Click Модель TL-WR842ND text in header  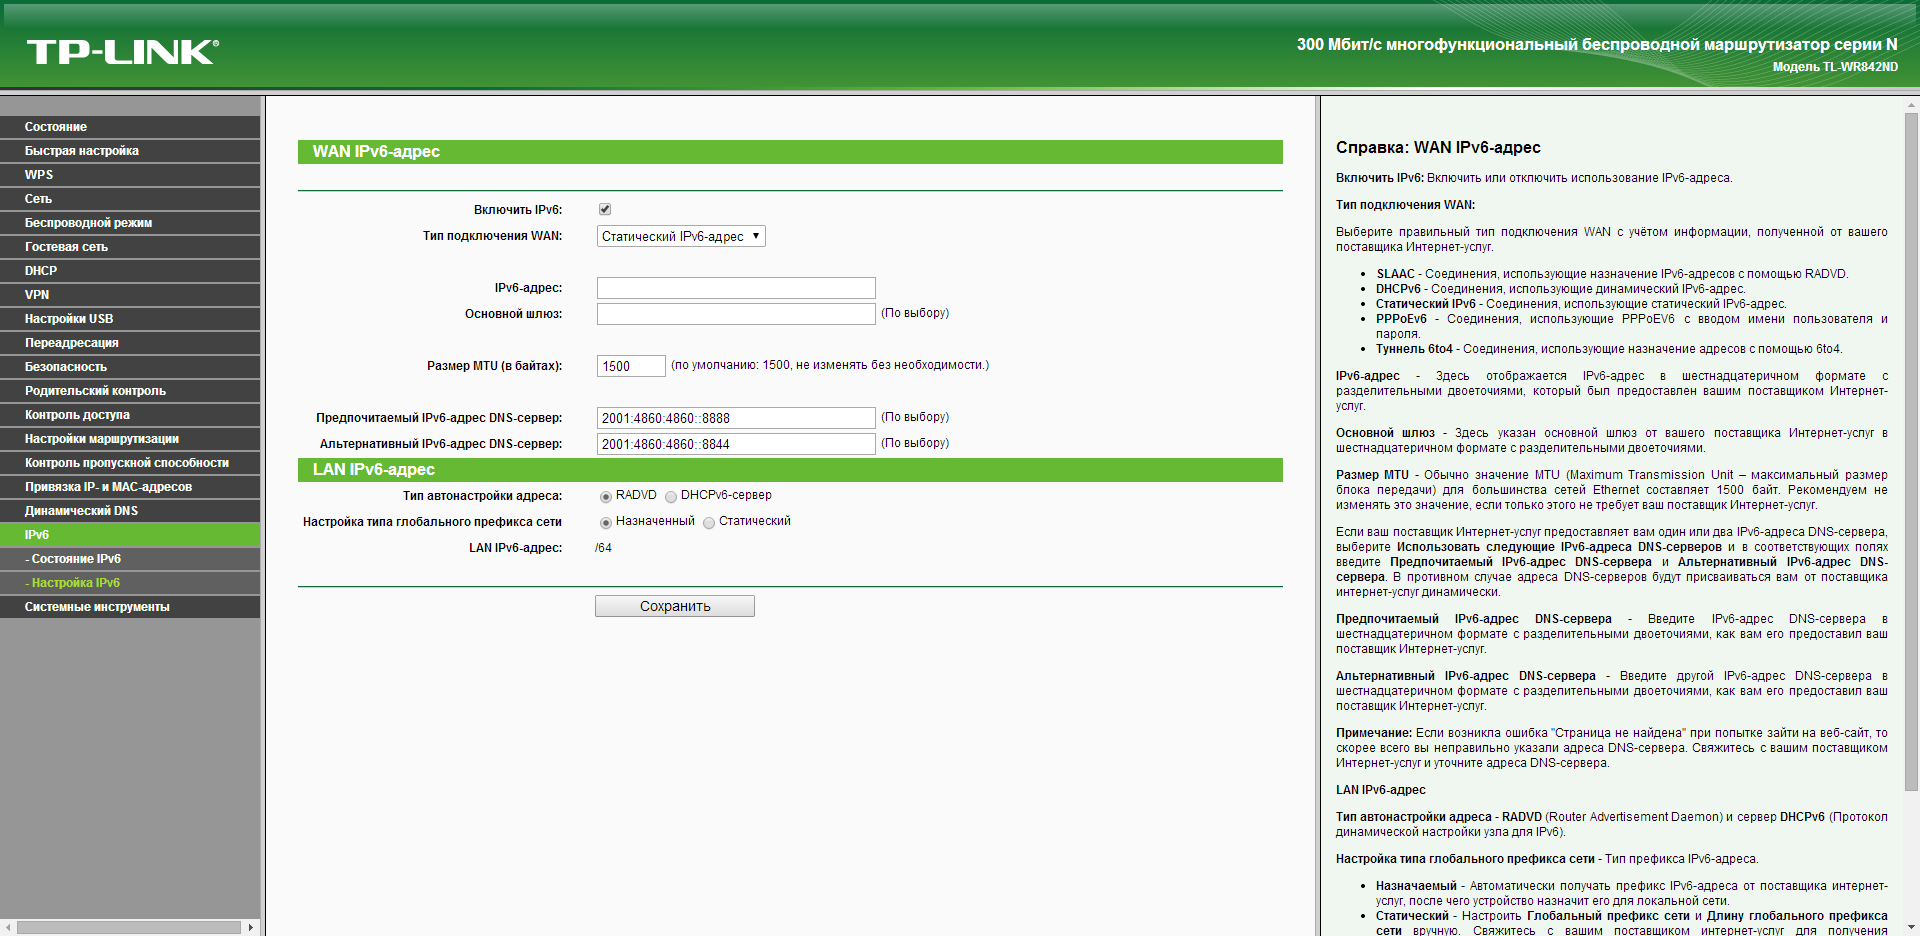click(x=1835, y=67)
